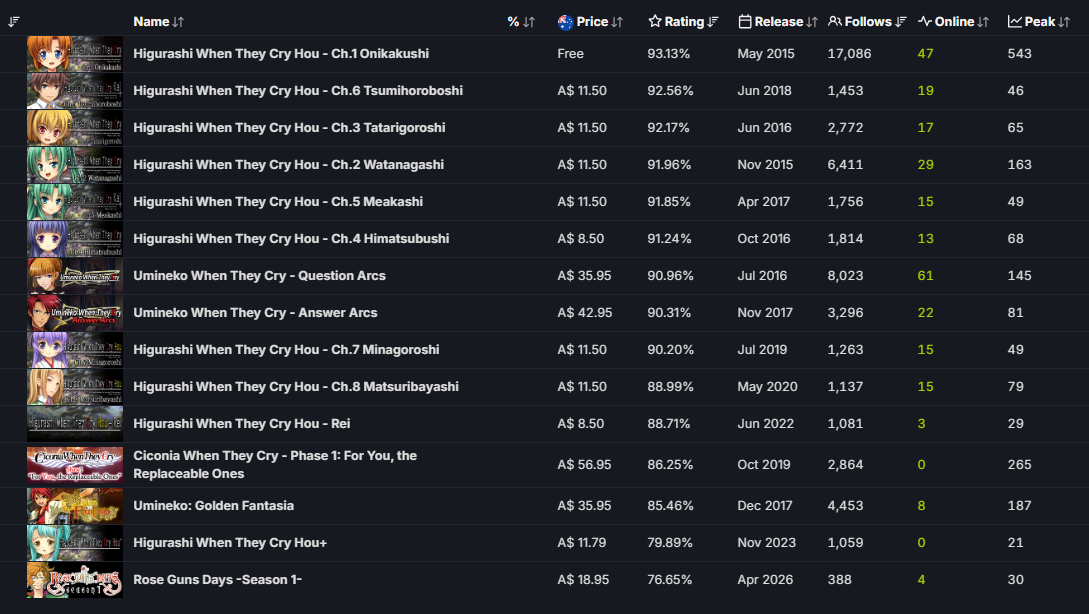
Task: Open Higurashi Ch.3 Tatarigoroshi link
Action: [x=289, y=128]
